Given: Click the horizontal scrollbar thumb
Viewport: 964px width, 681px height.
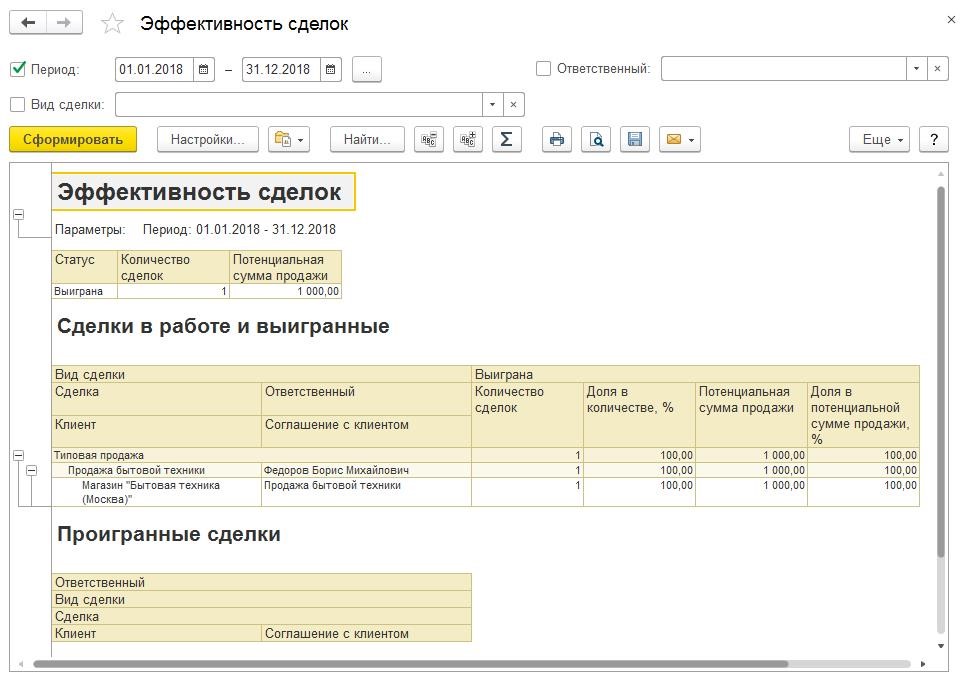Looking at the screenshot, I should [x=411, y=664].
